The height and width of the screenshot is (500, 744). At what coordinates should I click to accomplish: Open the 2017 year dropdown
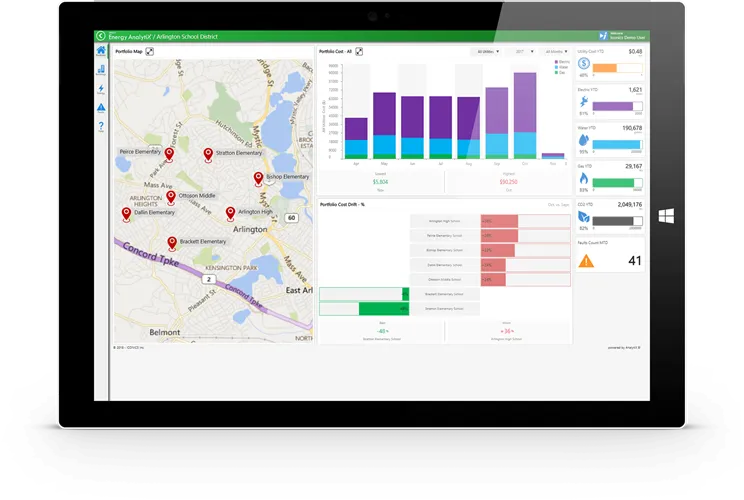click(x=521, y=51)
